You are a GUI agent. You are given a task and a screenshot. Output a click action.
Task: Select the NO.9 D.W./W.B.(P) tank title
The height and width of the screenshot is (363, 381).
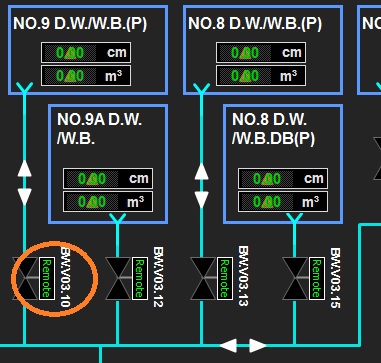tap(80, 24)
